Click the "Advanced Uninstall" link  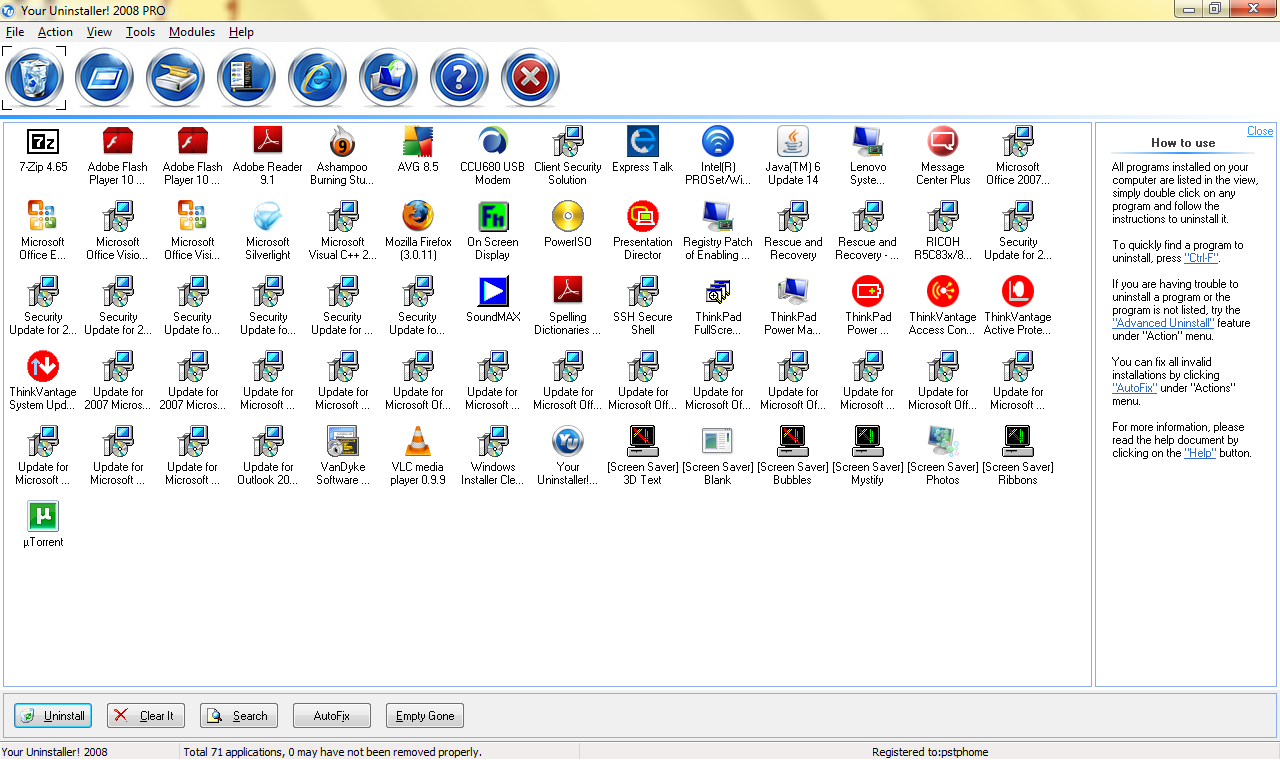[1161, 323]
